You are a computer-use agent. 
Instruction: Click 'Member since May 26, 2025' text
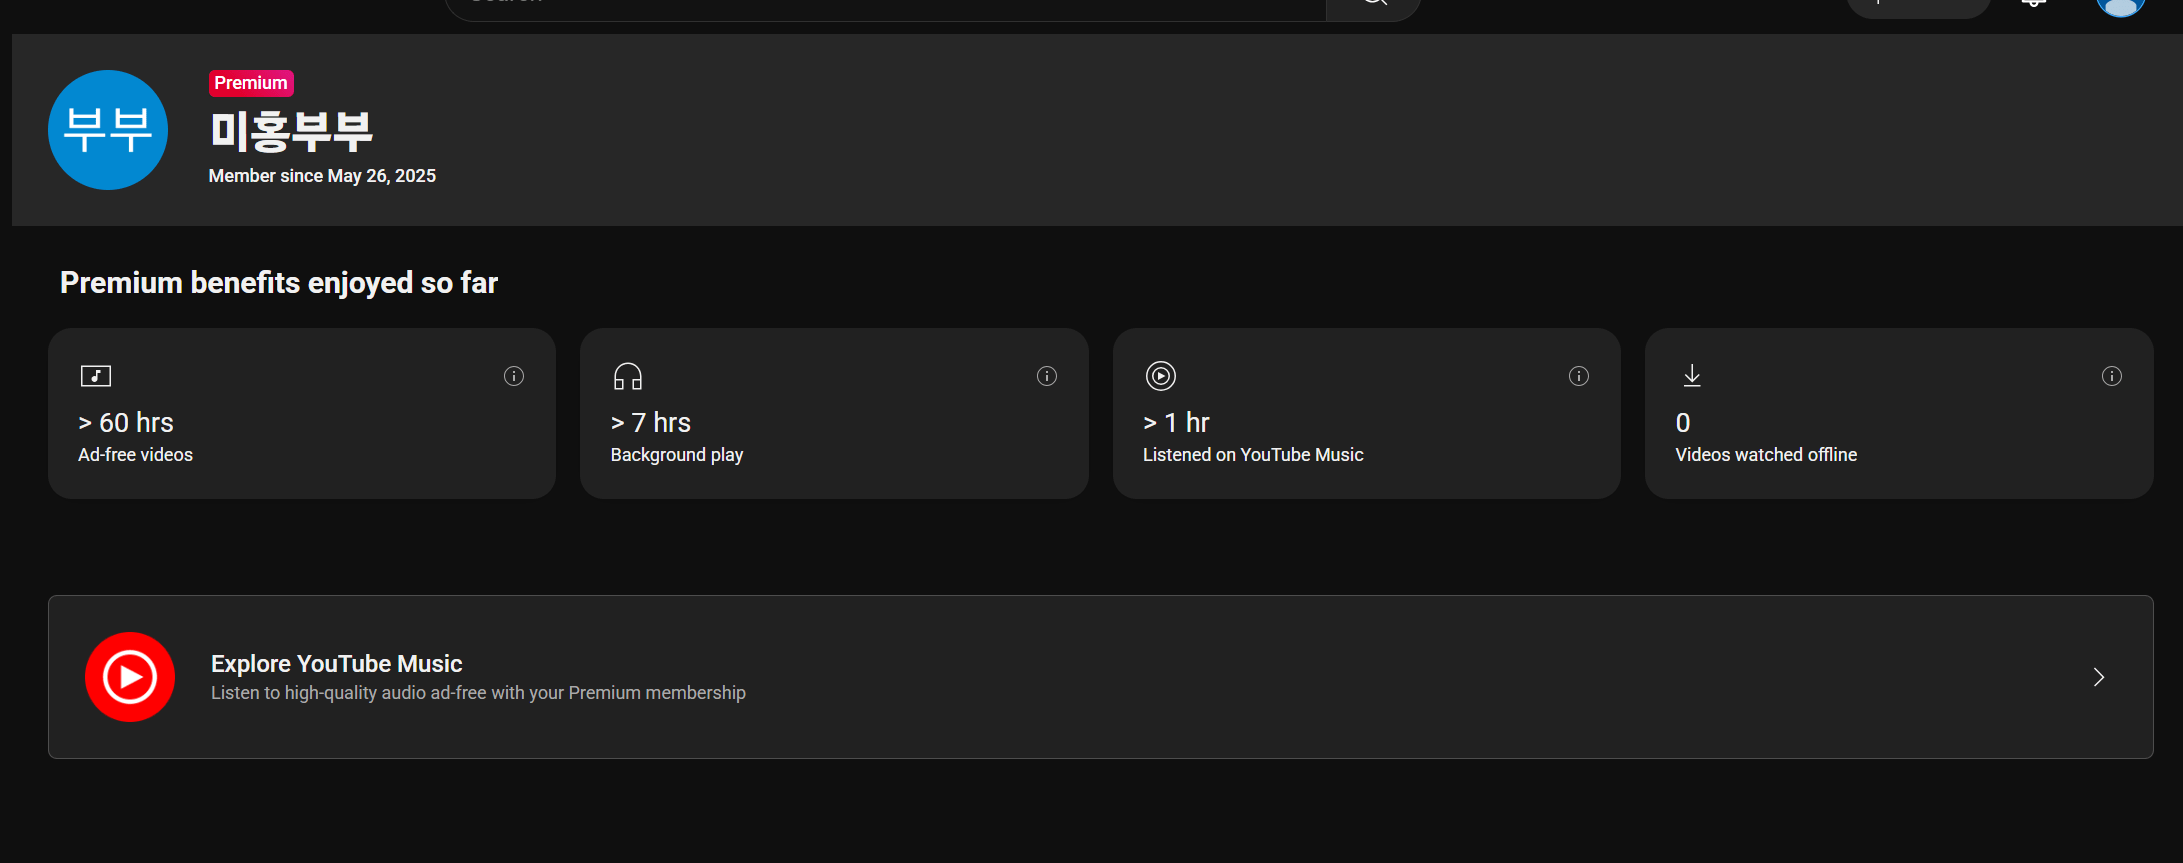322,176
